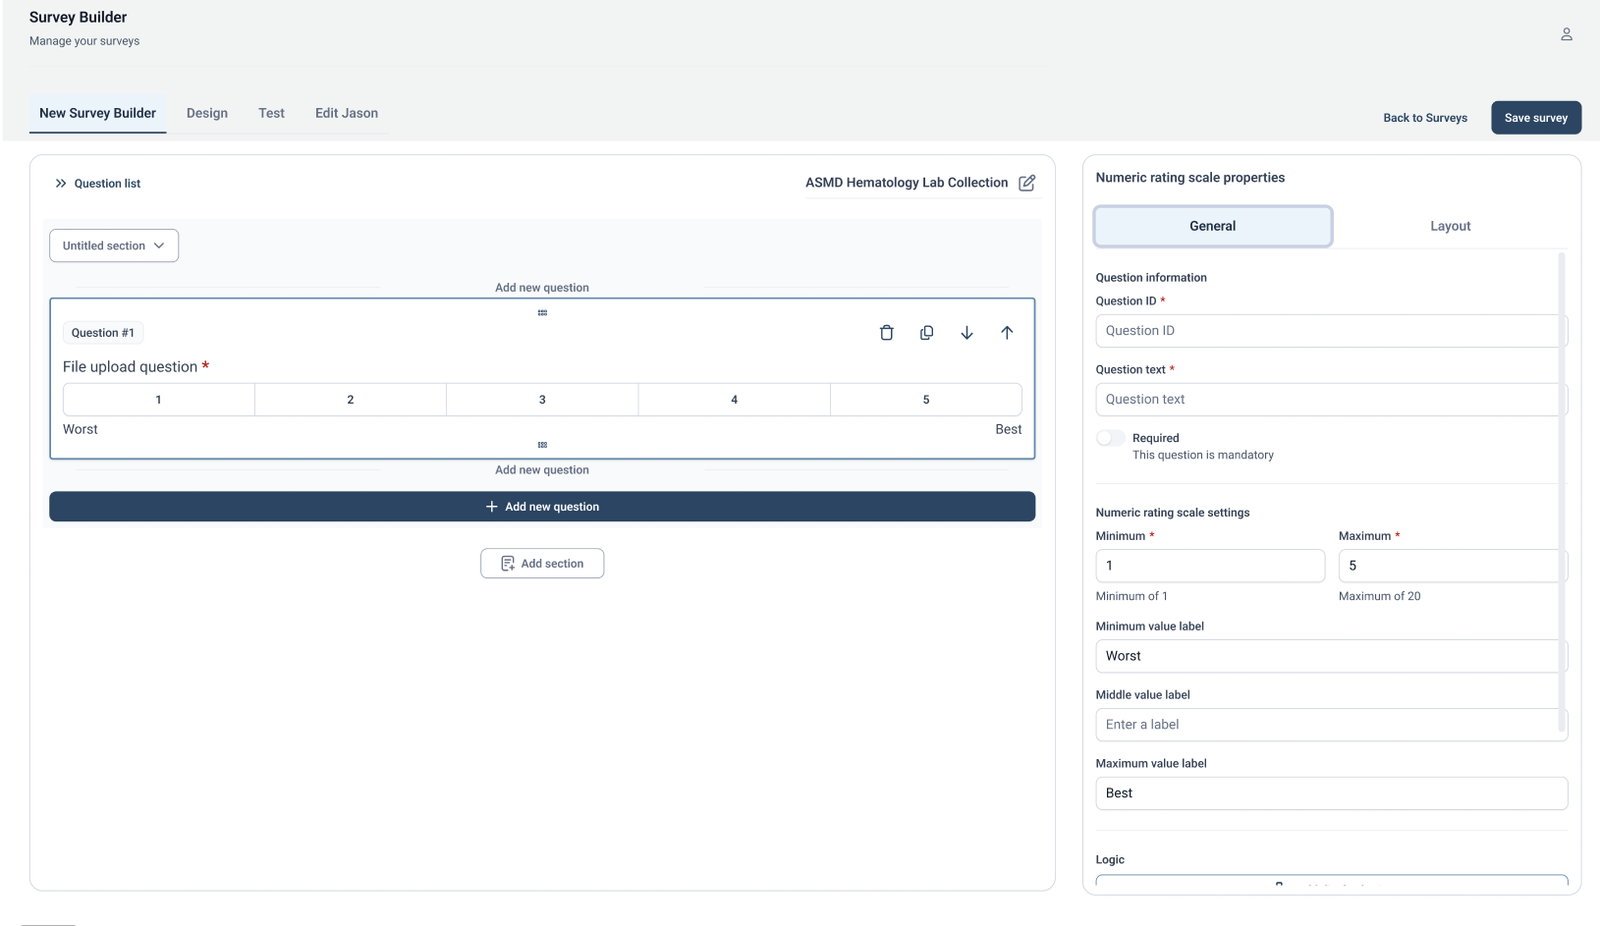Grab the top drag handle of Question #1
The image size is (1600, 926).
(542, 313)
